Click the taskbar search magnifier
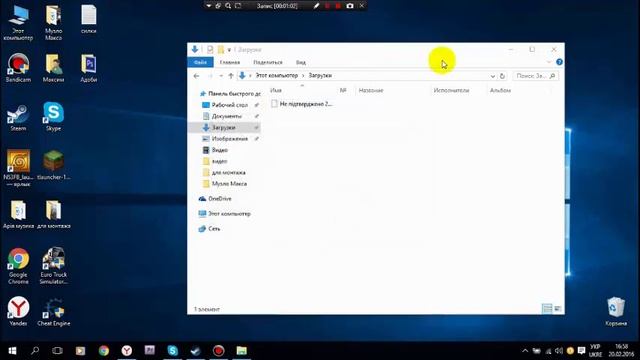The width and height of the screenshot is (640, 360). point(35,351)
